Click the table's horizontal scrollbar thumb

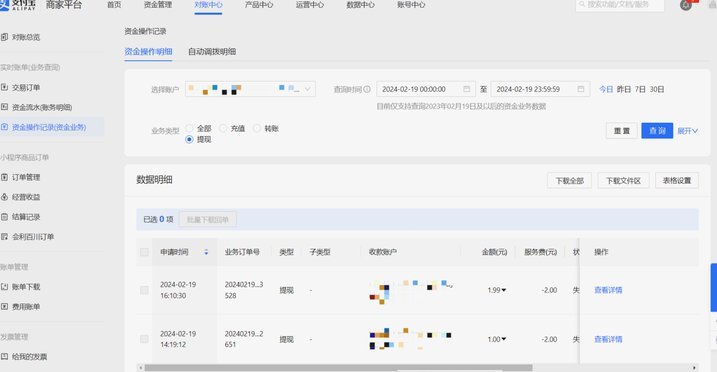point(338,367)
